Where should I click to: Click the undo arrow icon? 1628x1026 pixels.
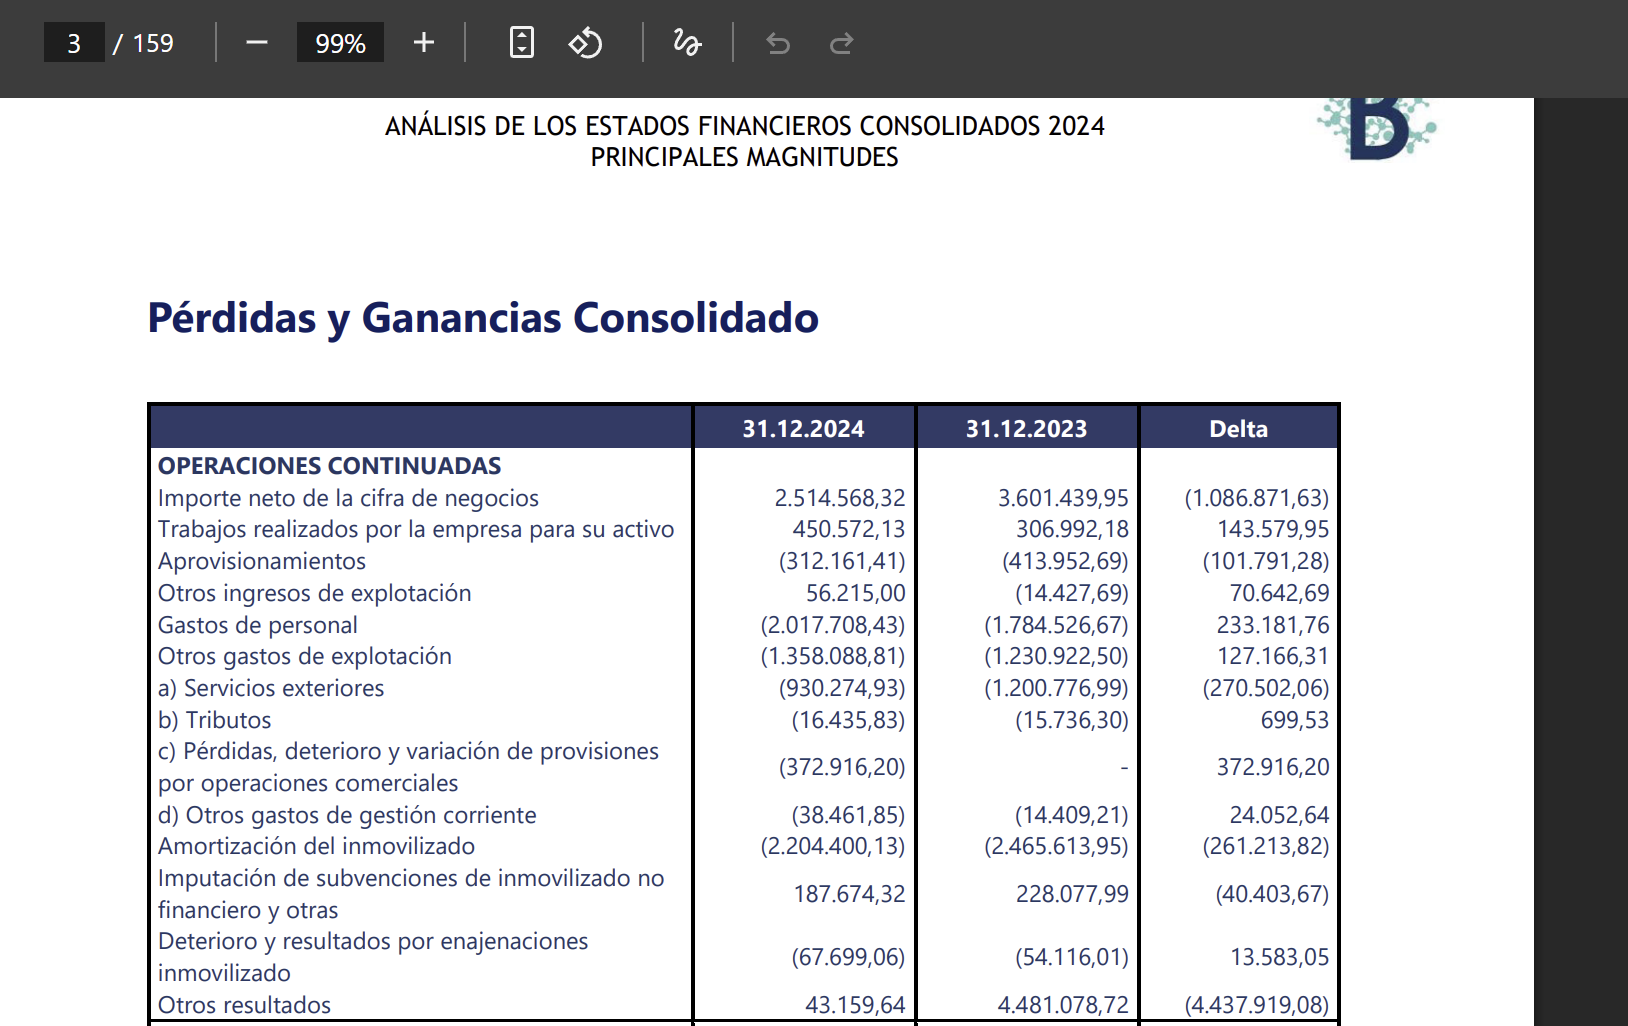pyautogui.click(x=778, y=43)
